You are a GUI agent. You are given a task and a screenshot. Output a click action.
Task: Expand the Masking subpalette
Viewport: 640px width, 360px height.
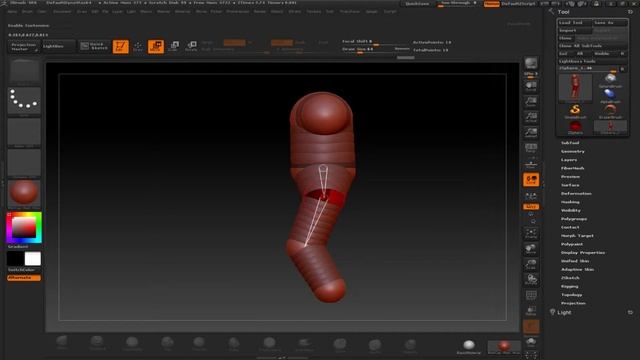tap(570, 202)
